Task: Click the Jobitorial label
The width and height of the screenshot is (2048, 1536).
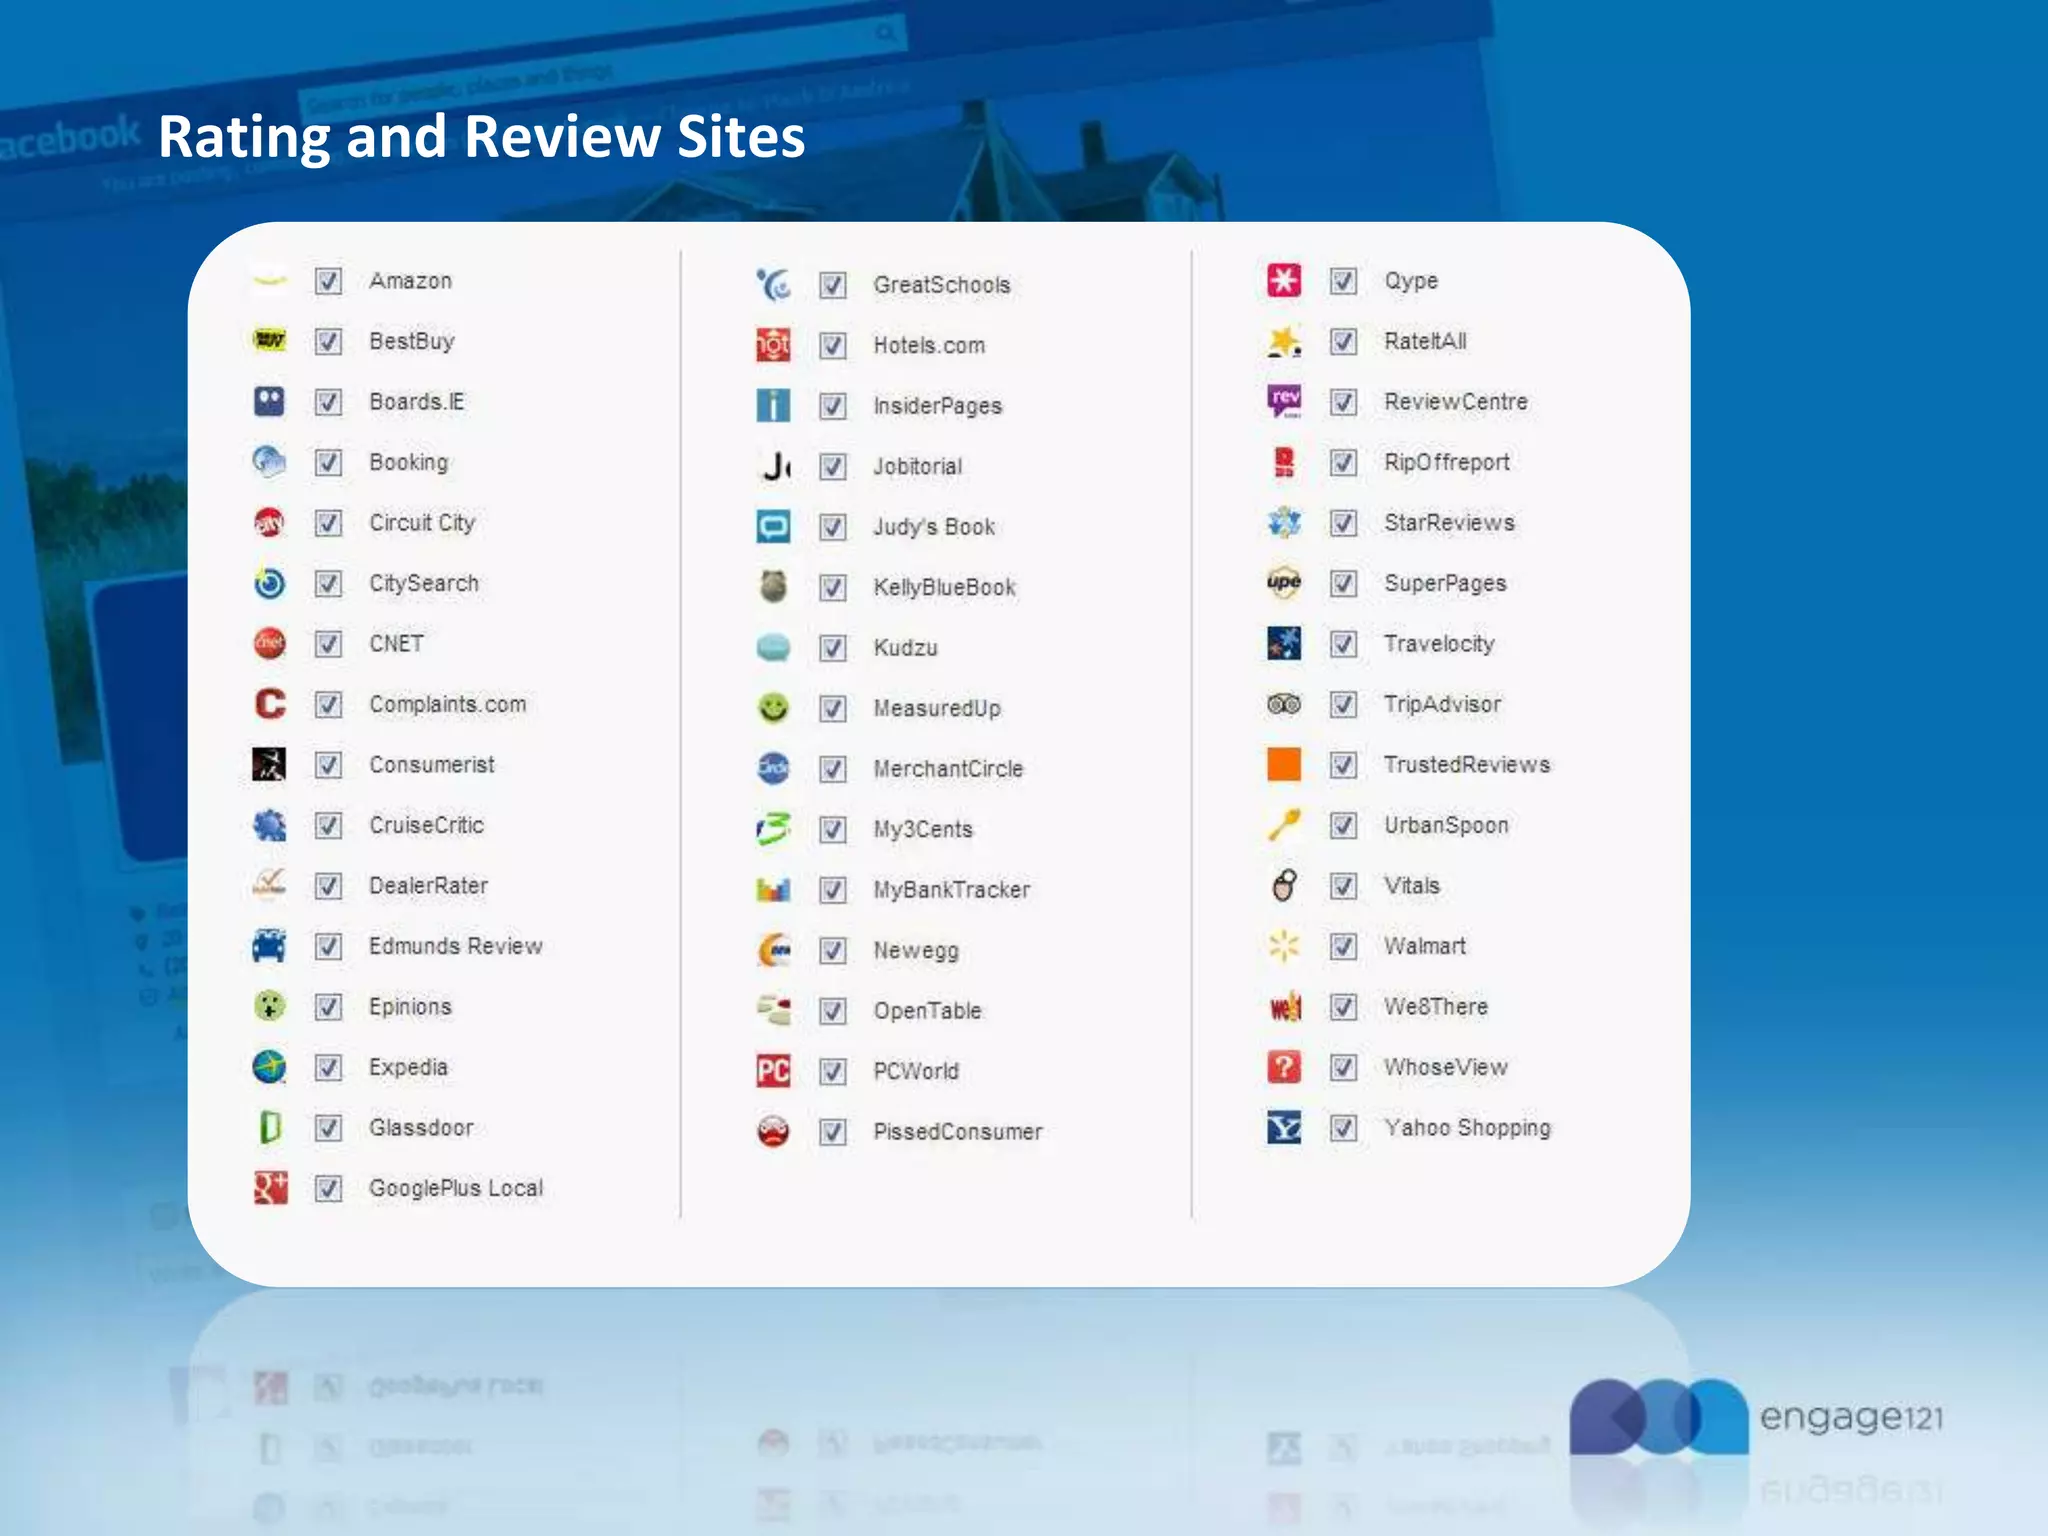Action: coord(917,466)
